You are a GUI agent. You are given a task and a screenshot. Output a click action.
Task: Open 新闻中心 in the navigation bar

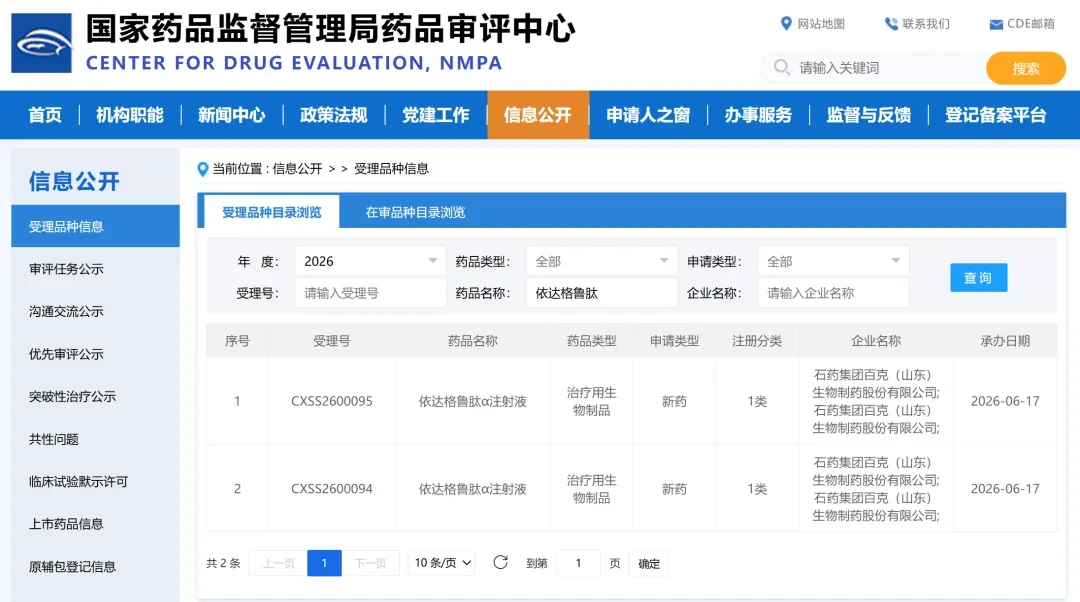[232, 115]
